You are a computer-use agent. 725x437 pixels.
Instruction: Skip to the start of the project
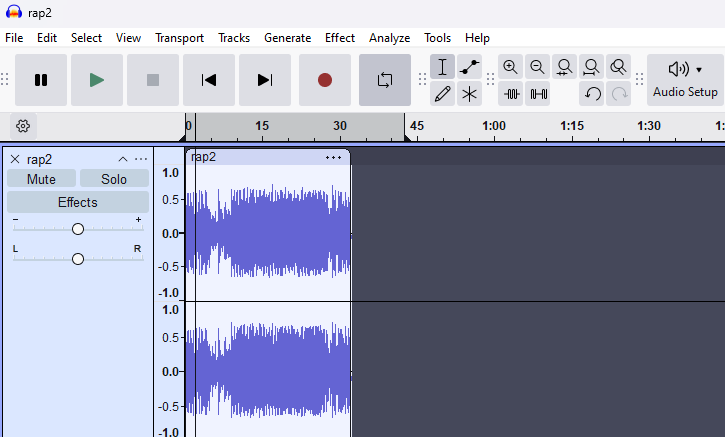coord(209,80)
